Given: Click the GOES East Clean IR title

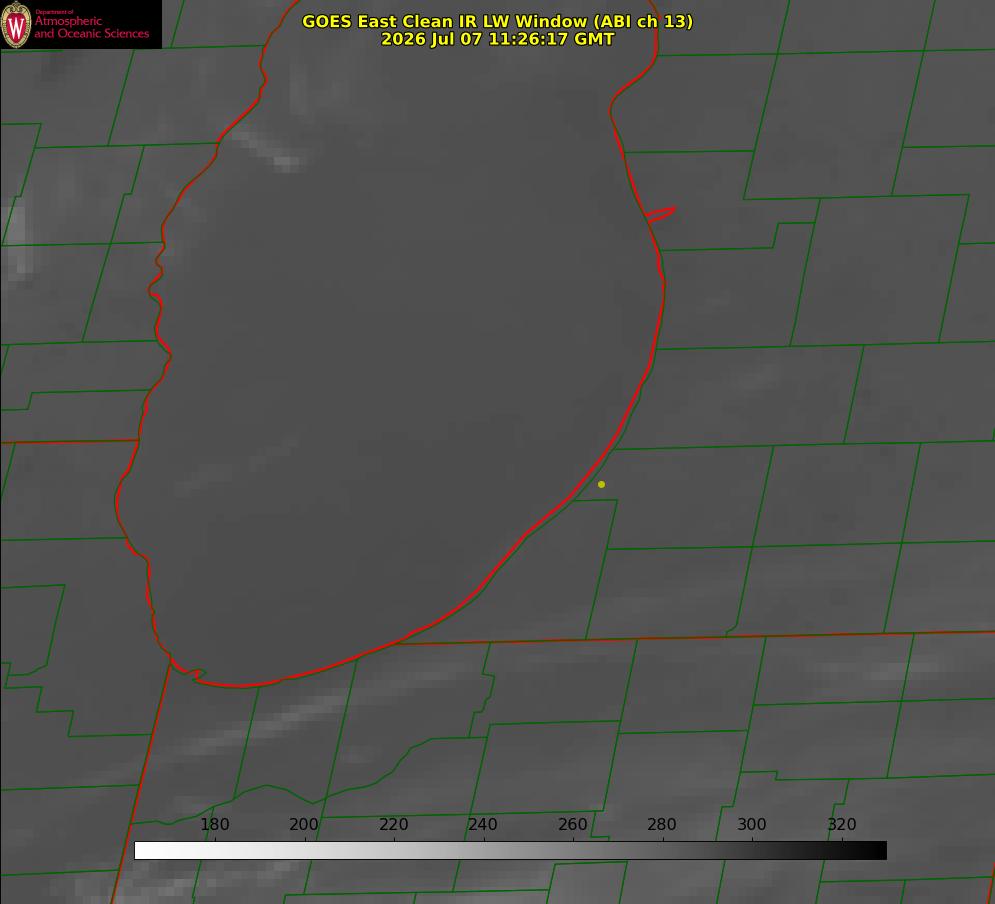Looking at the screenshot, I should [x=497, y=21].
